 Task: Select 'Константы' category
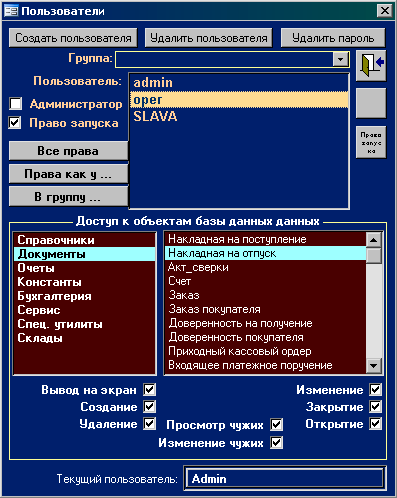click(84, 282)
